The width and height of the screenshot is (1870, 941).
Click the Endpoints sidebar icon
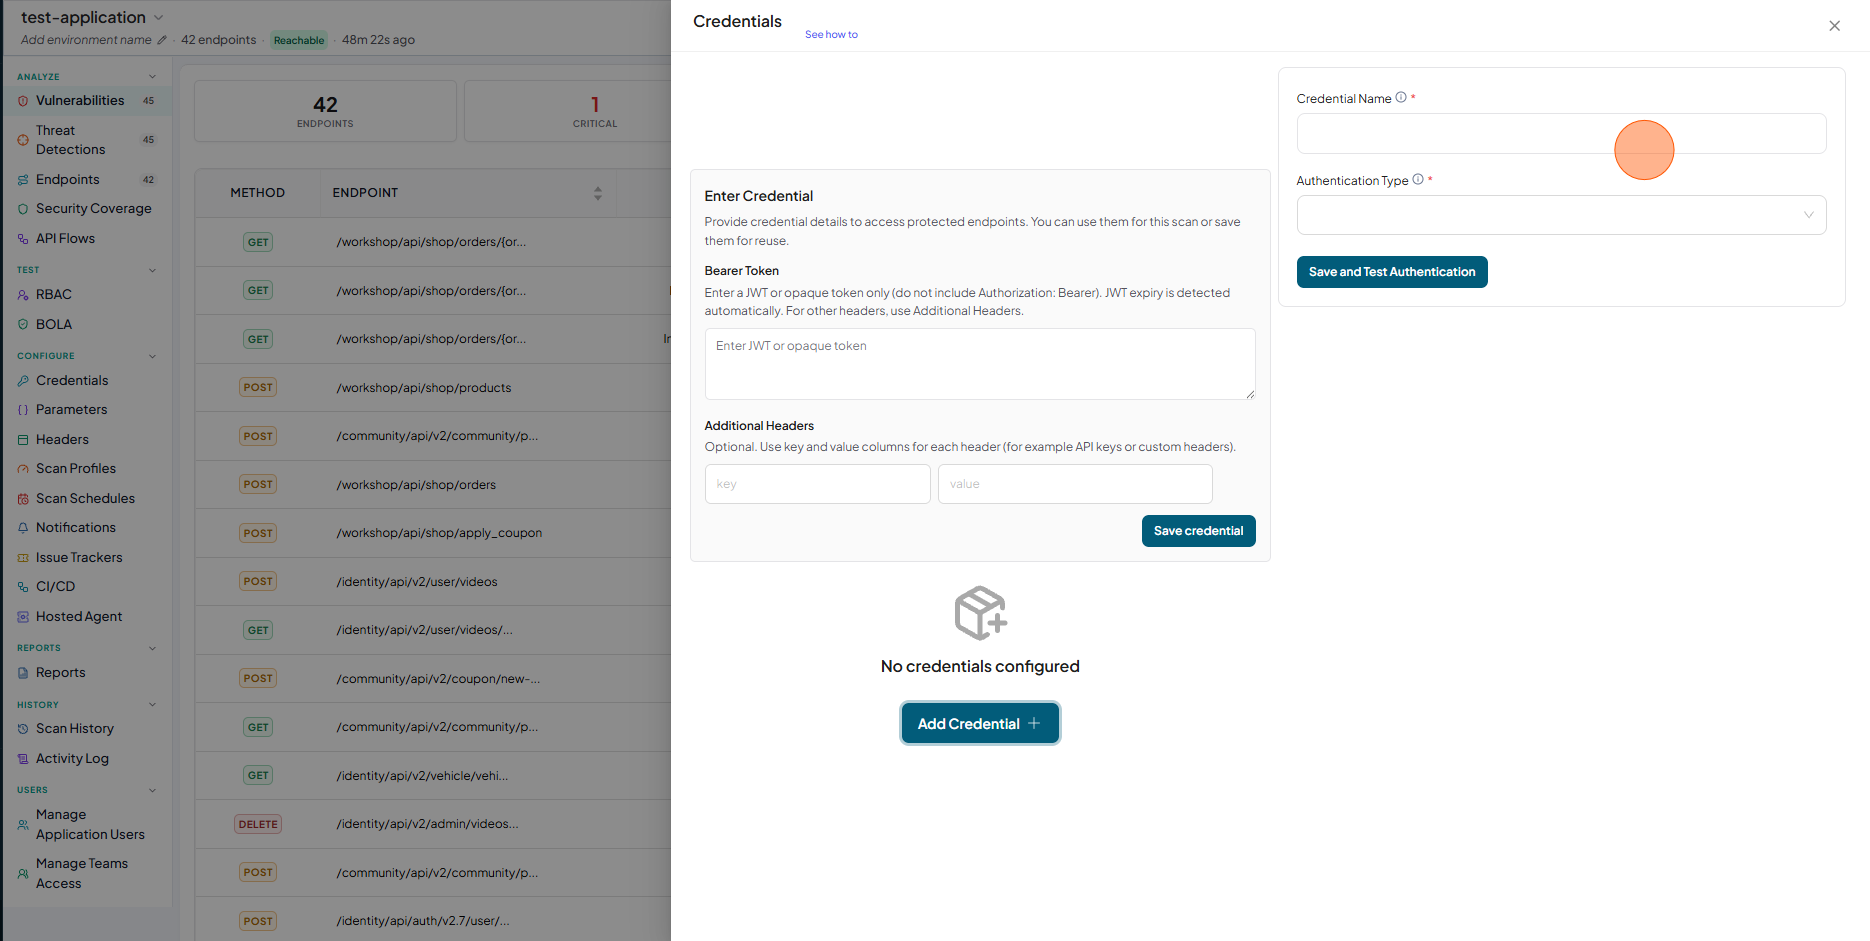(23, 180)
